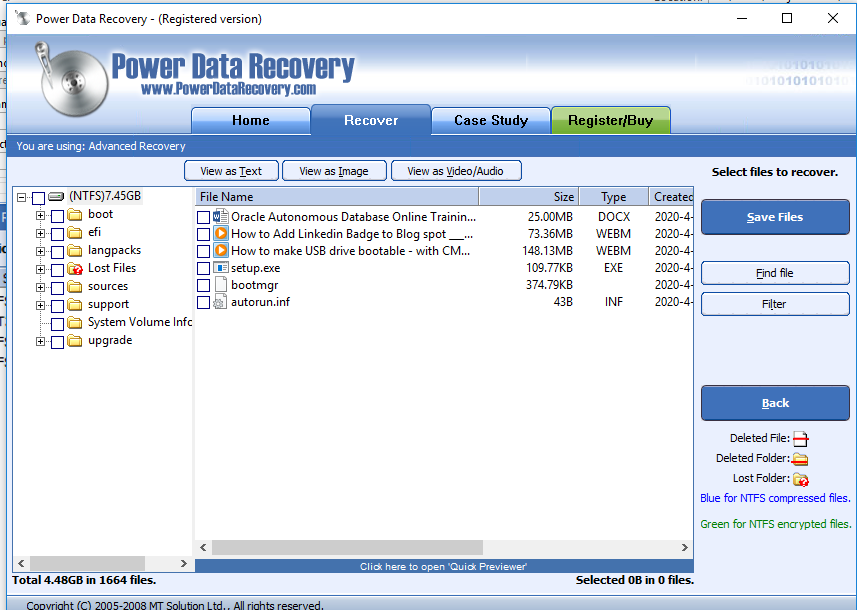Click the setup.exe file icon
This screenshot has height=610, width=857.
point(220,268)
